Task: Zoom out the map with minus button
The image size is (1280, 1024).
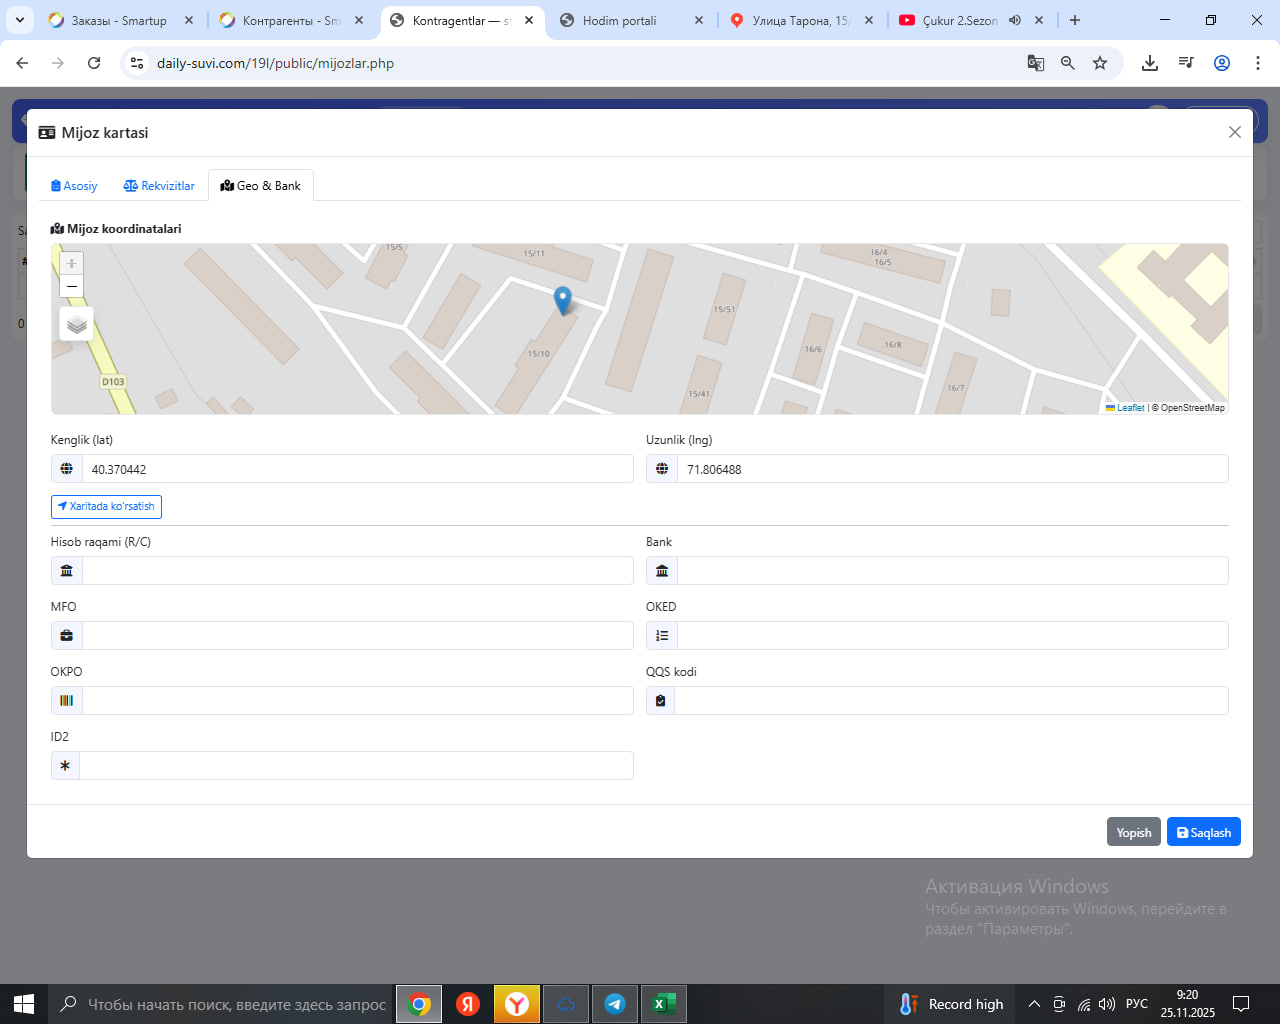Action: click(71, 286)
